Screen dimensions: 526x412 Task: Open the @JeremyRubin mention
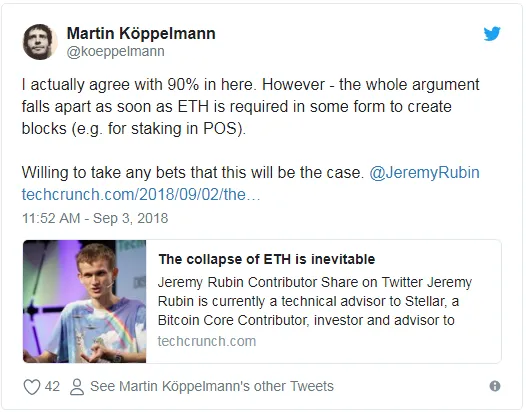coord(424,173)
